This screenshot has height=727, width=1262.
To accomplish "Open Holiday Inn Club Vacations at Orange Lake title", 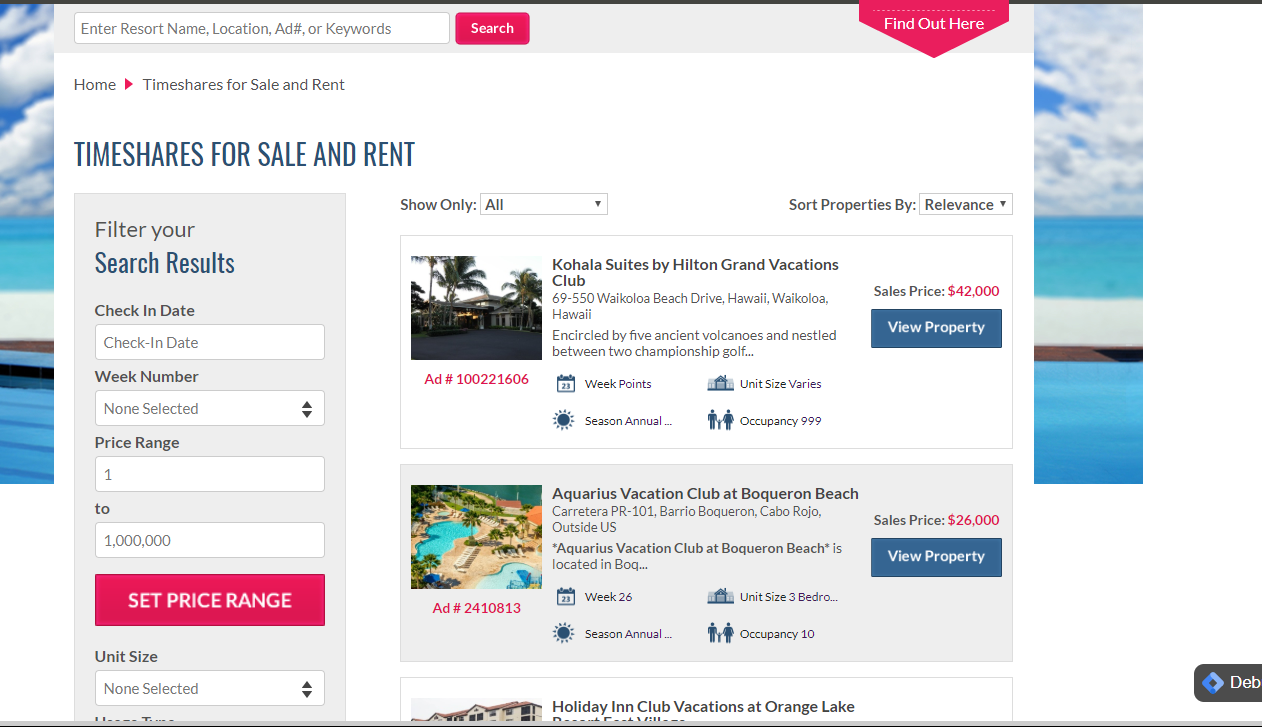I will (x=703, y=712).
